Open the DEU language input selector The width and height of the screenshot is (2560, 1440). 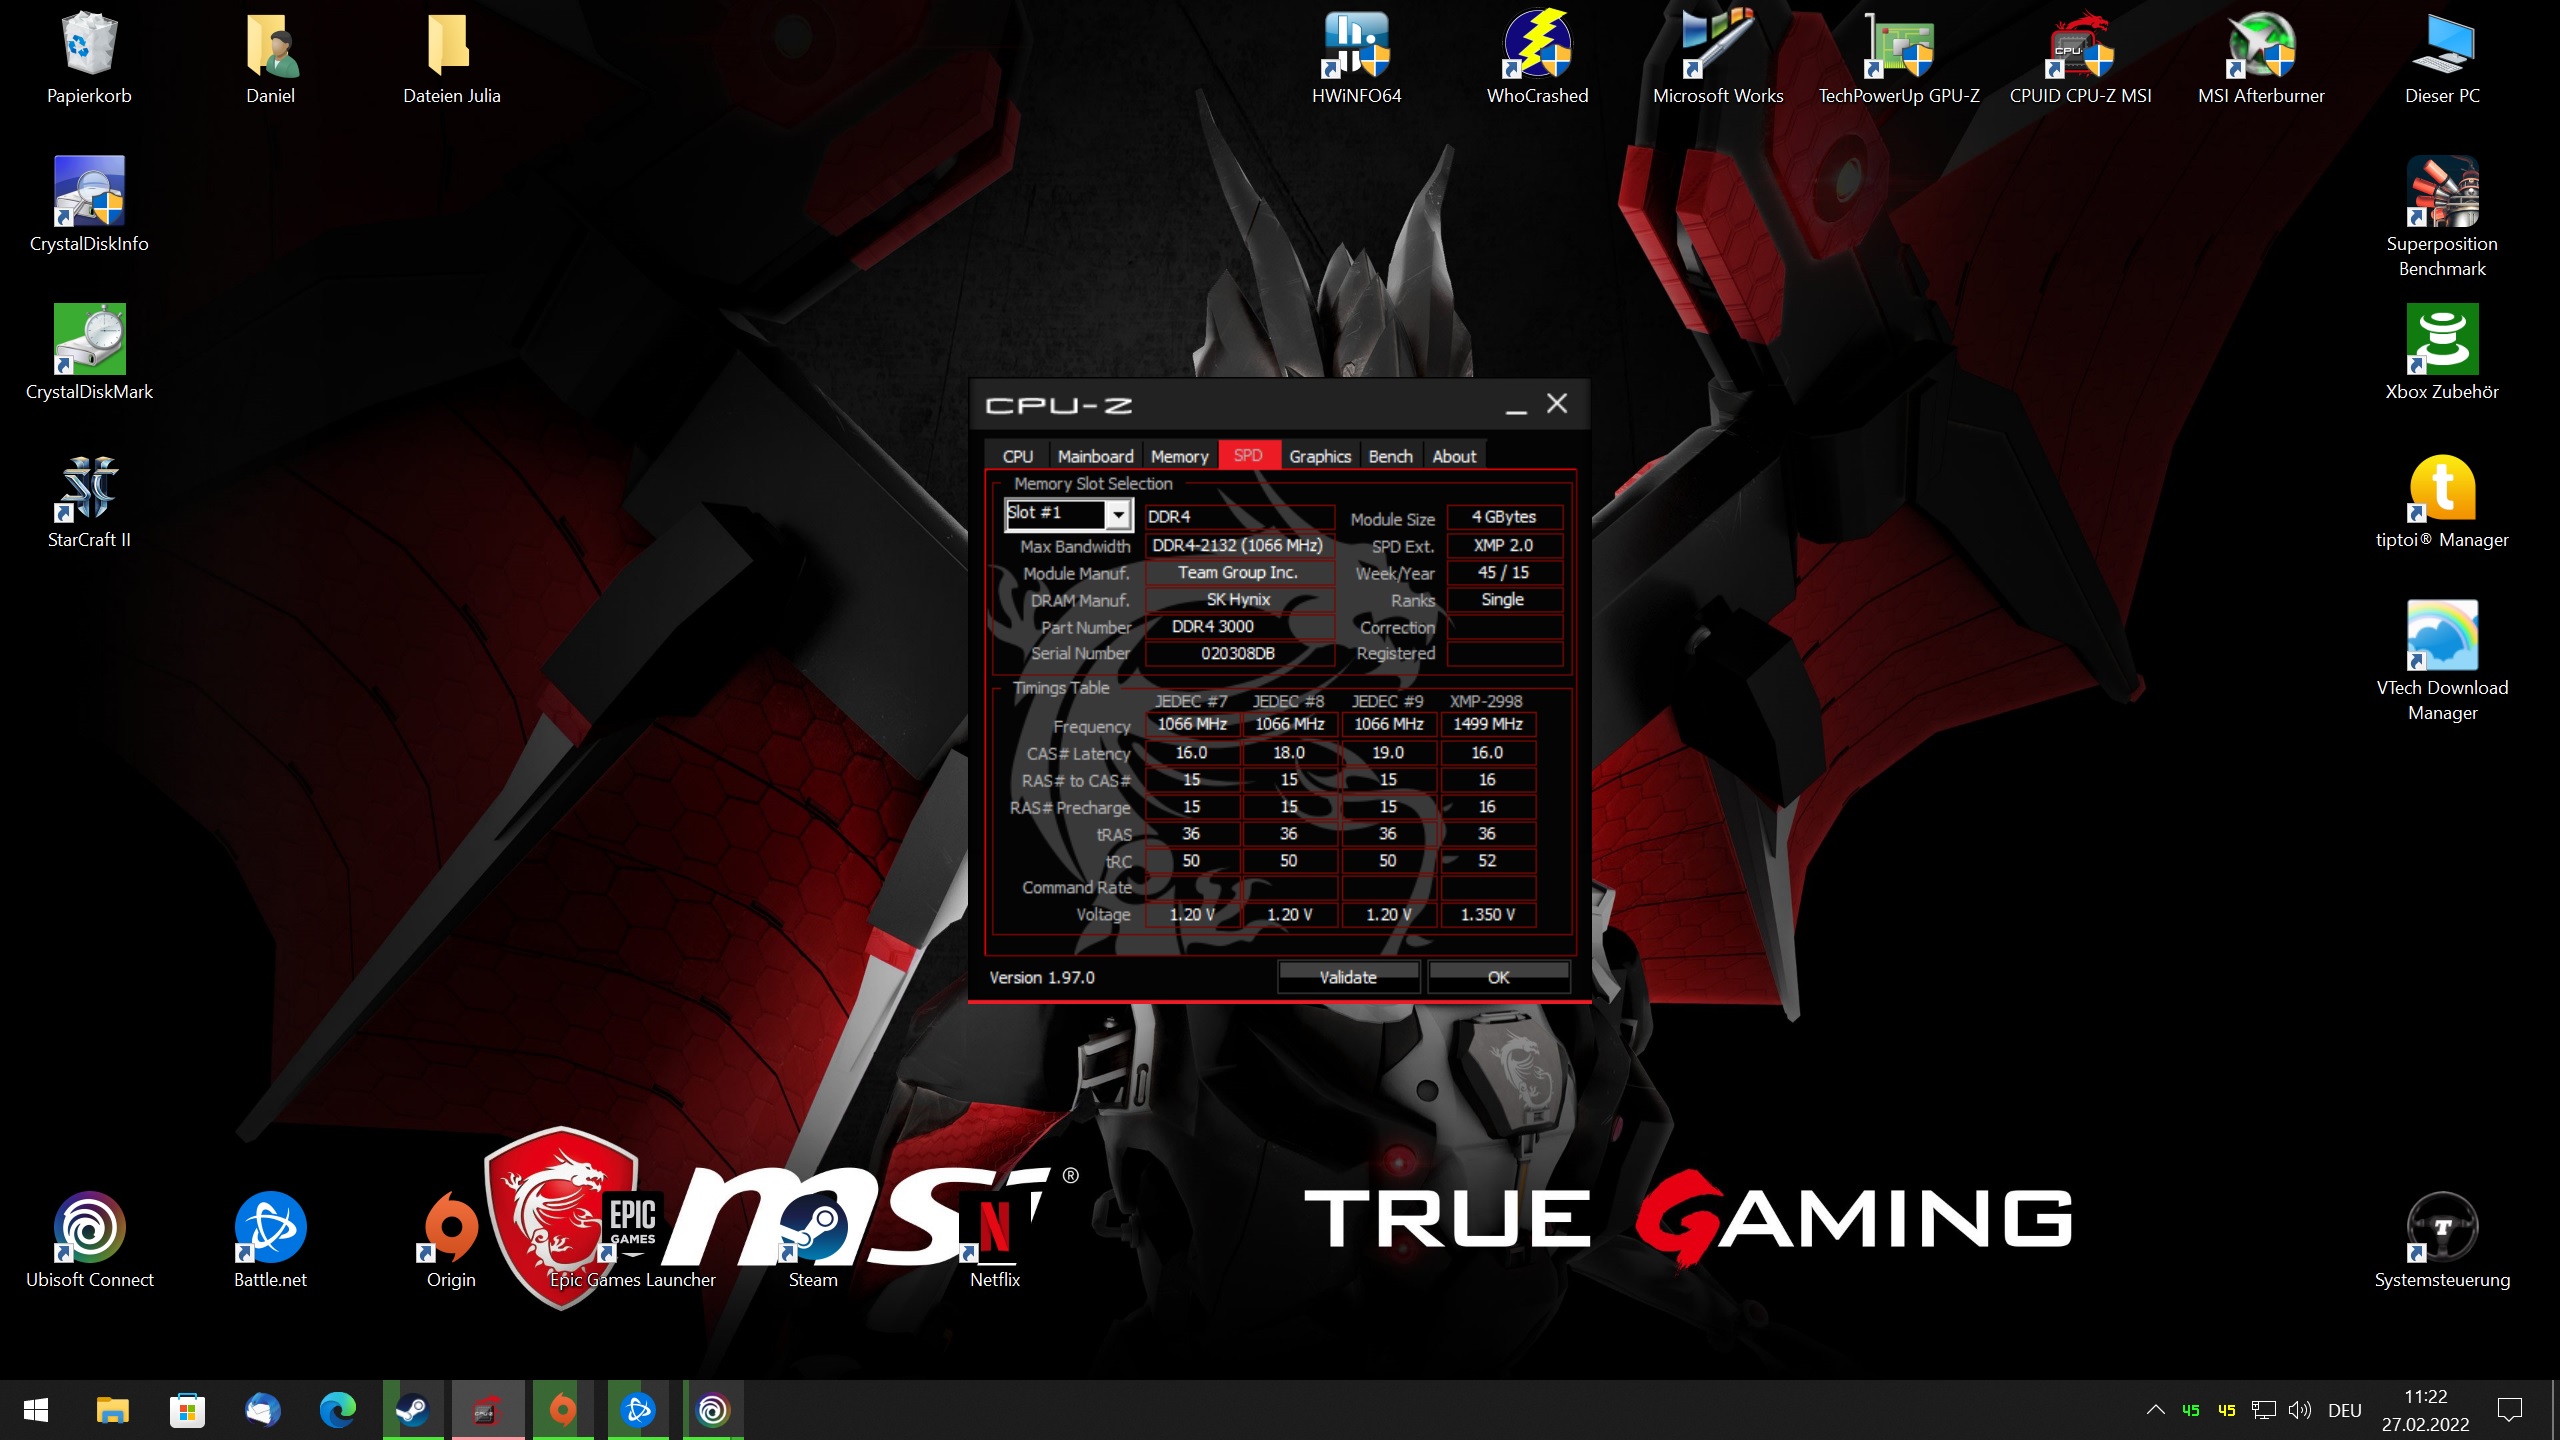click(x=2344, y=1411)
